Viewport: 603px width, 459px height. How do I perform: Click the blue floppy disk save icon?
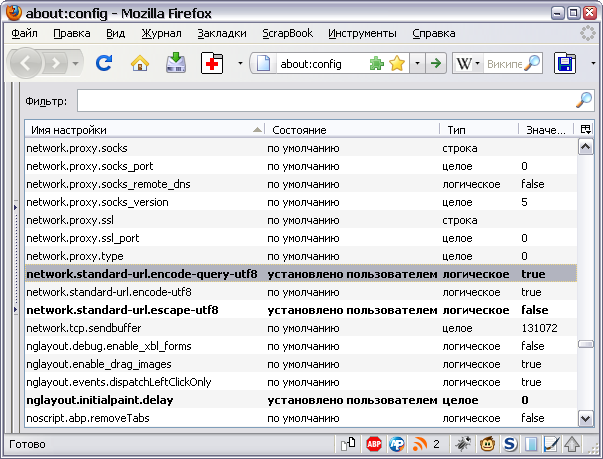tap(565, 63)
